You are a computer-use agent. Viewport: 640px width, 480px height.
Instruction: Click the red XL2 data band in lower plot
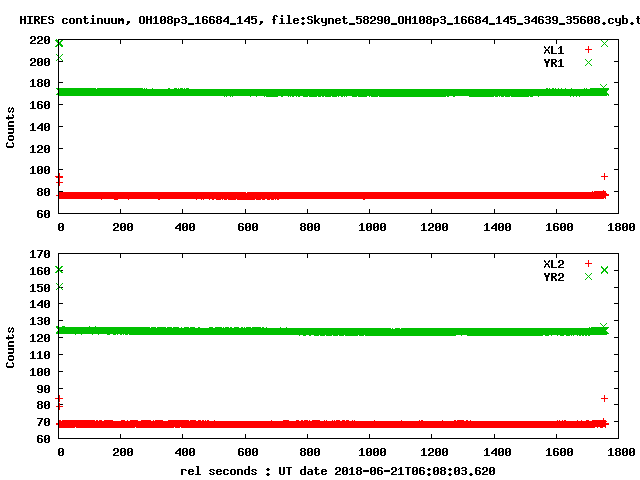point(333,424)
